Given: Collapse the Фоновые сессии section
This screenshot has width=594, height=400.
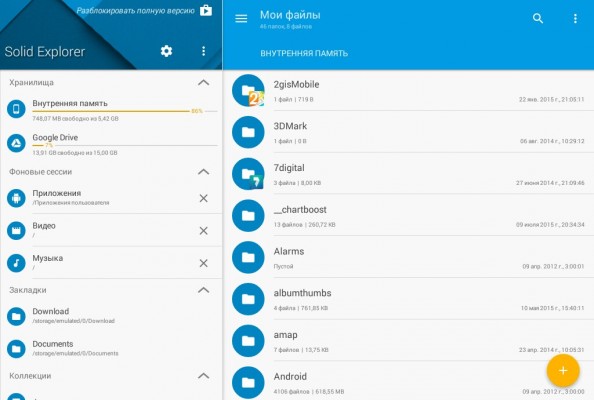Looking at the screenshot, I should [x=203, y=172].
